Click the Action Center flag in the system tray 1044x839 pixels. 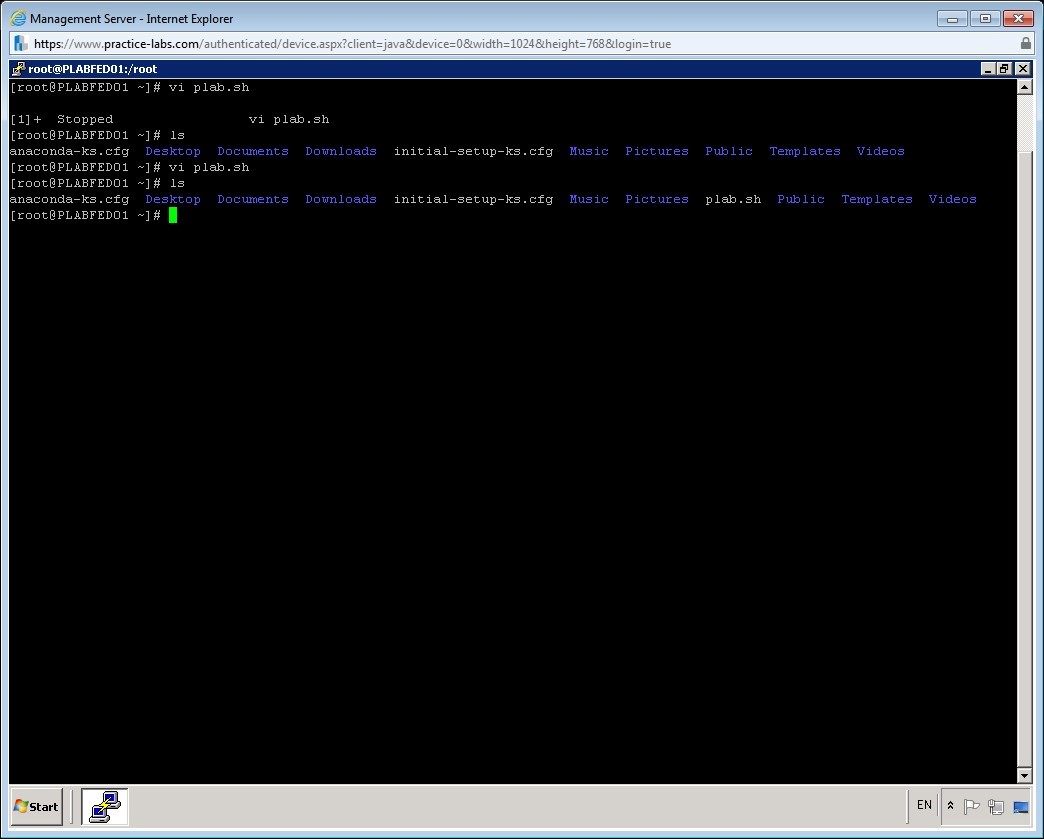tap(971, 806)
